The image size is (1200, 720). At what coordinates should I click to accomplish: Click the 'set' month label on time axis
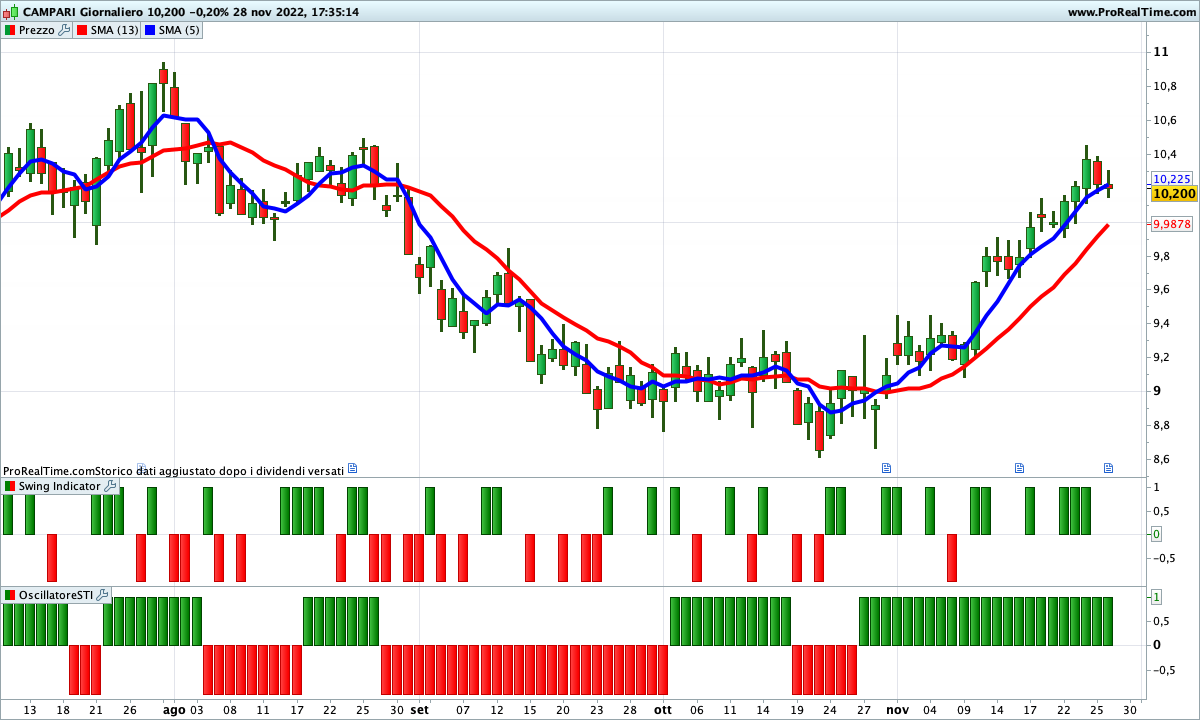420,709
